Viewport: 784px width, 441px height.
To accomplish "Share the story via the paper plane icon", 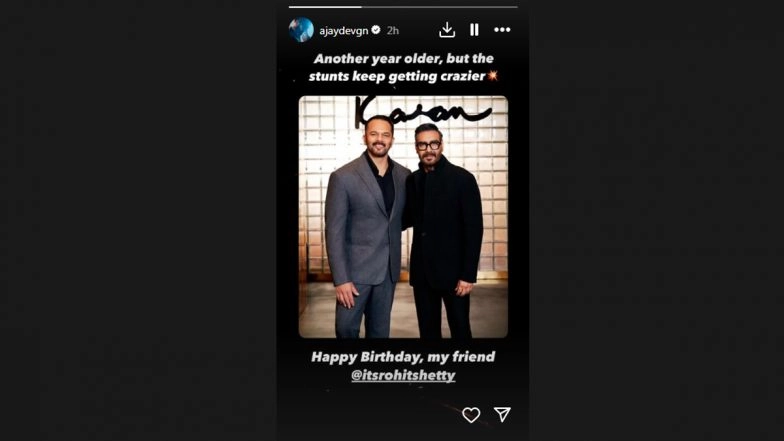I will (x=502, y=414).
